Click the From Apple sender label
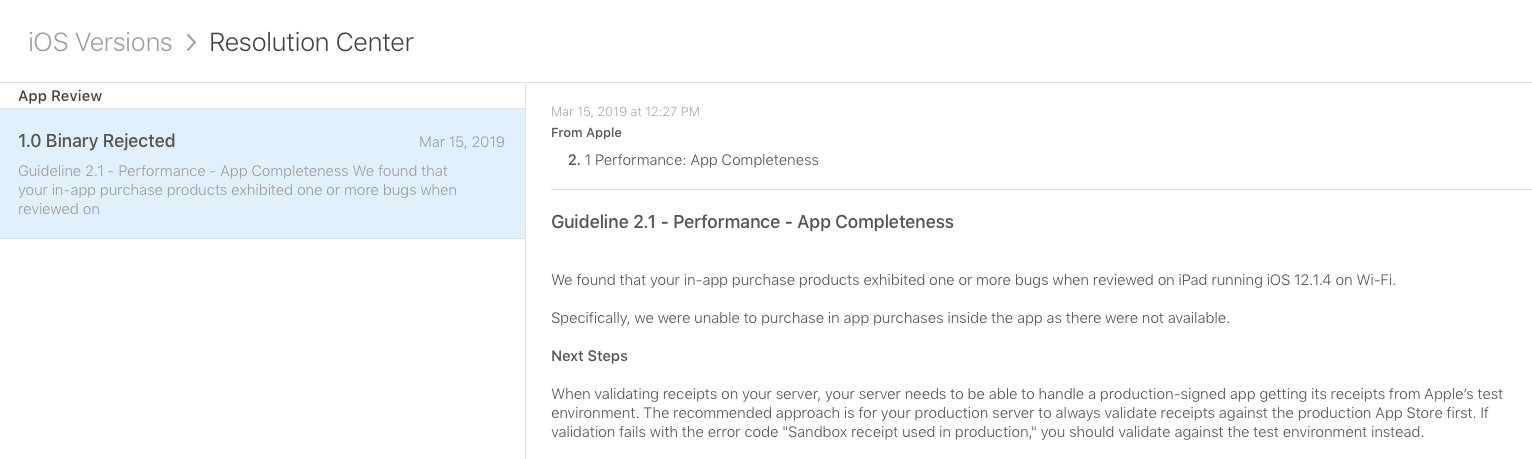Viewport: 1532px width, 459px height. (x=586, y=133)
